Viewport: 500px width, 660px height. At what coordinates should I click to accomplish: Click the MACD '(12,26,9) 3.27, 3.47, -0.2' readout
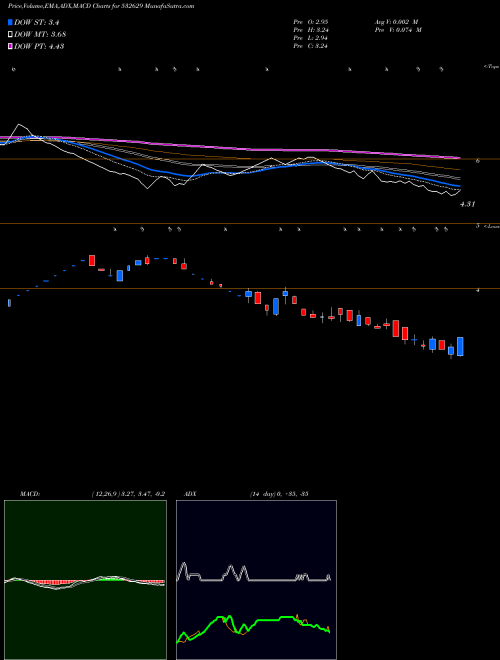click(128, 494)
